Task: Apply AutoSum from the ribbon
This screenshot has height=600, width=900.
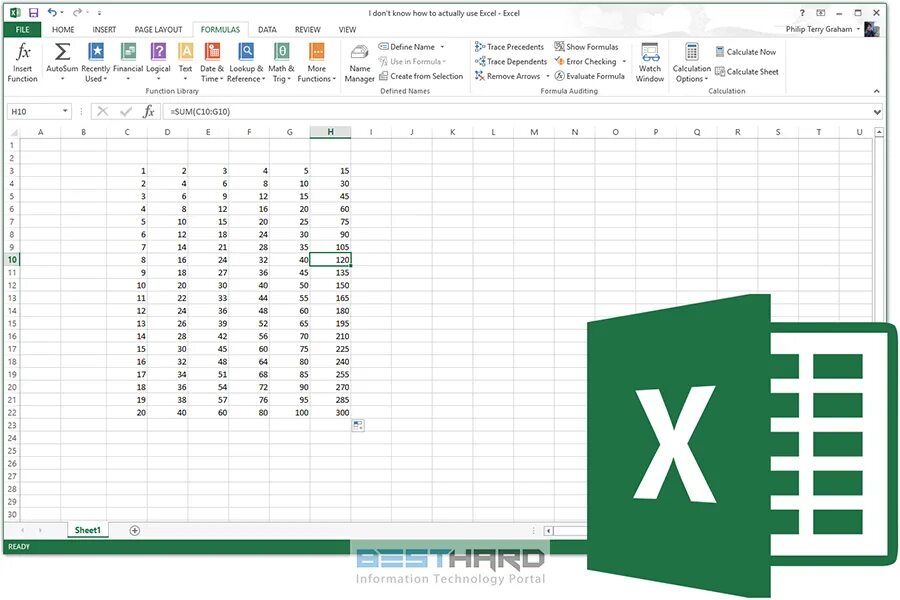Action: pos(62,62)
